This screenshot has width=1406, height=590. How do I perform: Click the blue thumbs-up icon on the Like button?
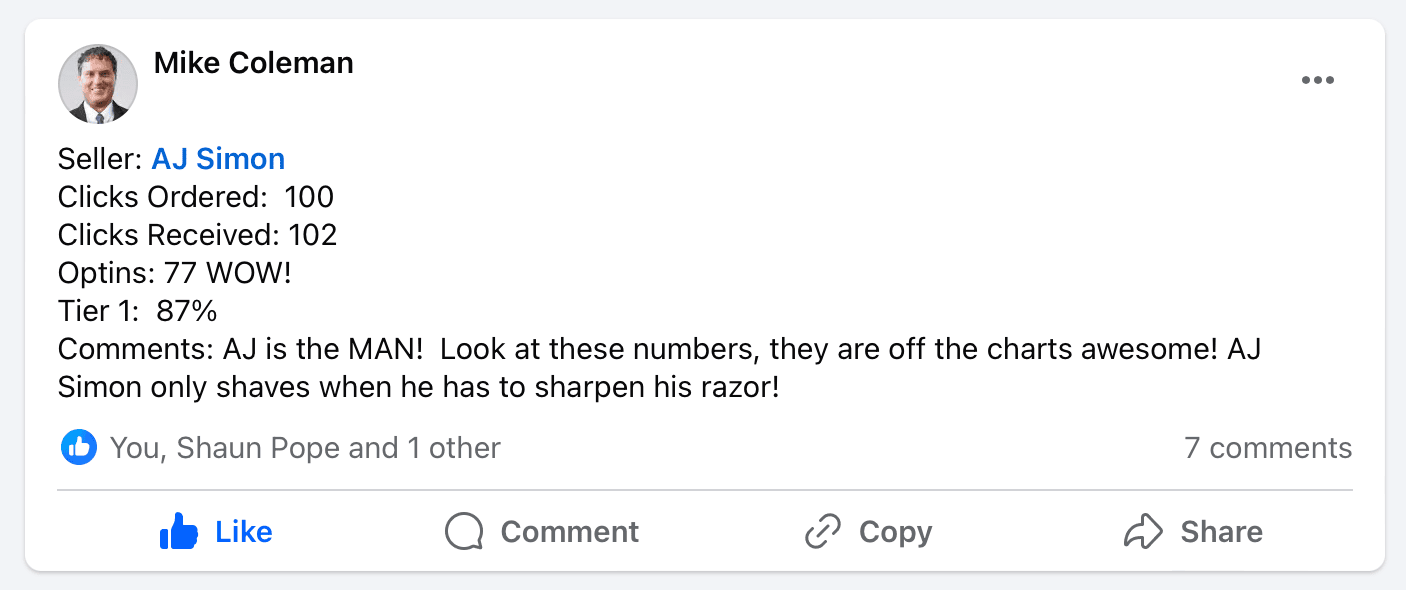179,531
